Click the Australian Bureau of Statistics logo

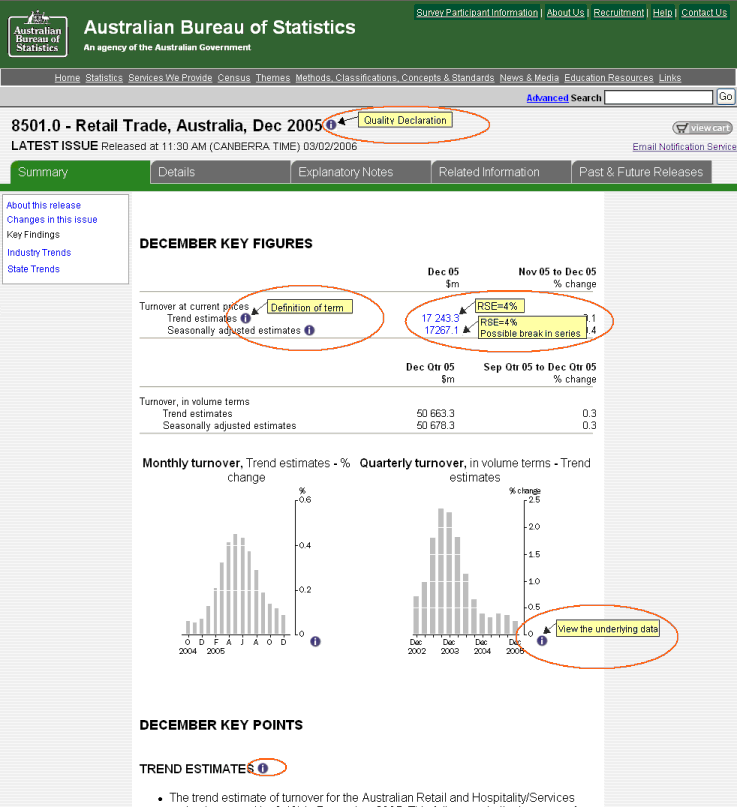pos(38,34)
